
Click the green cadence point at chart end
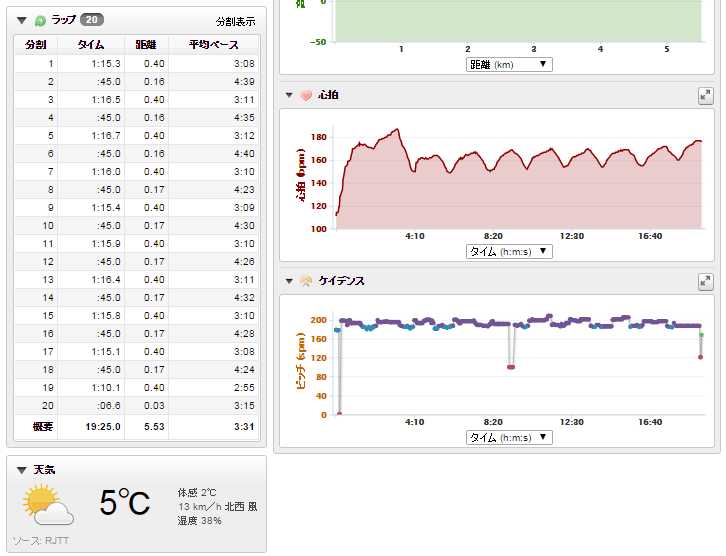click(x=701, y=335)
